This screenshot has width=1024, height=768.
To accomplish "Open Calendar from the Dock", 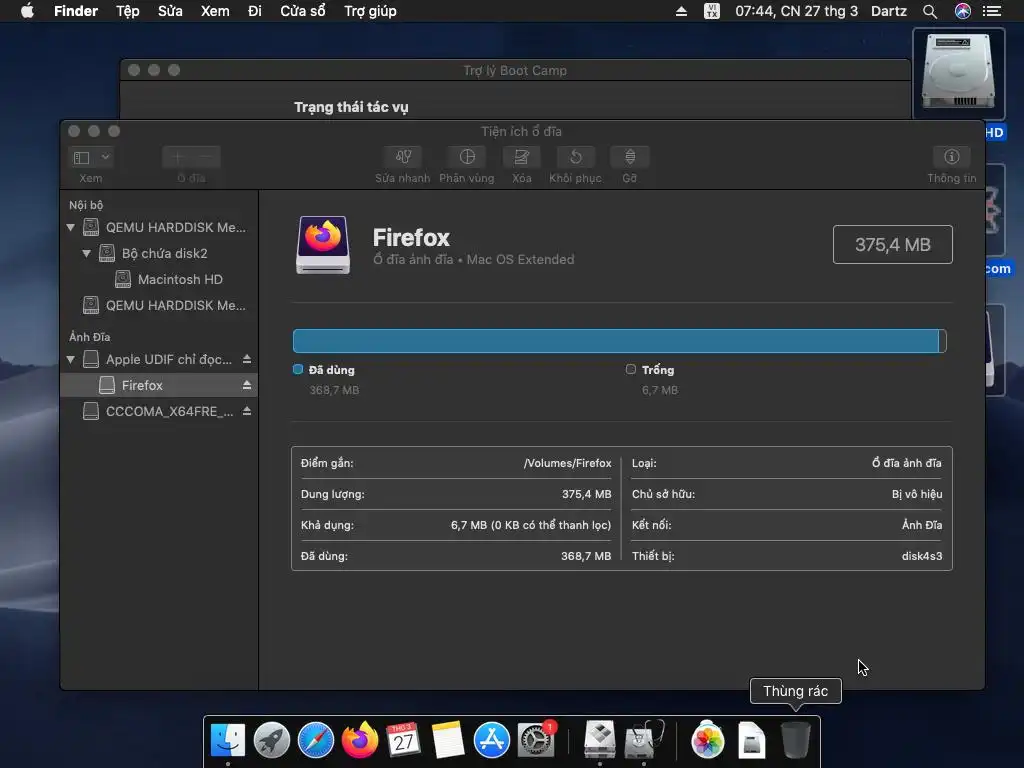I will click(x=404, y=740).
